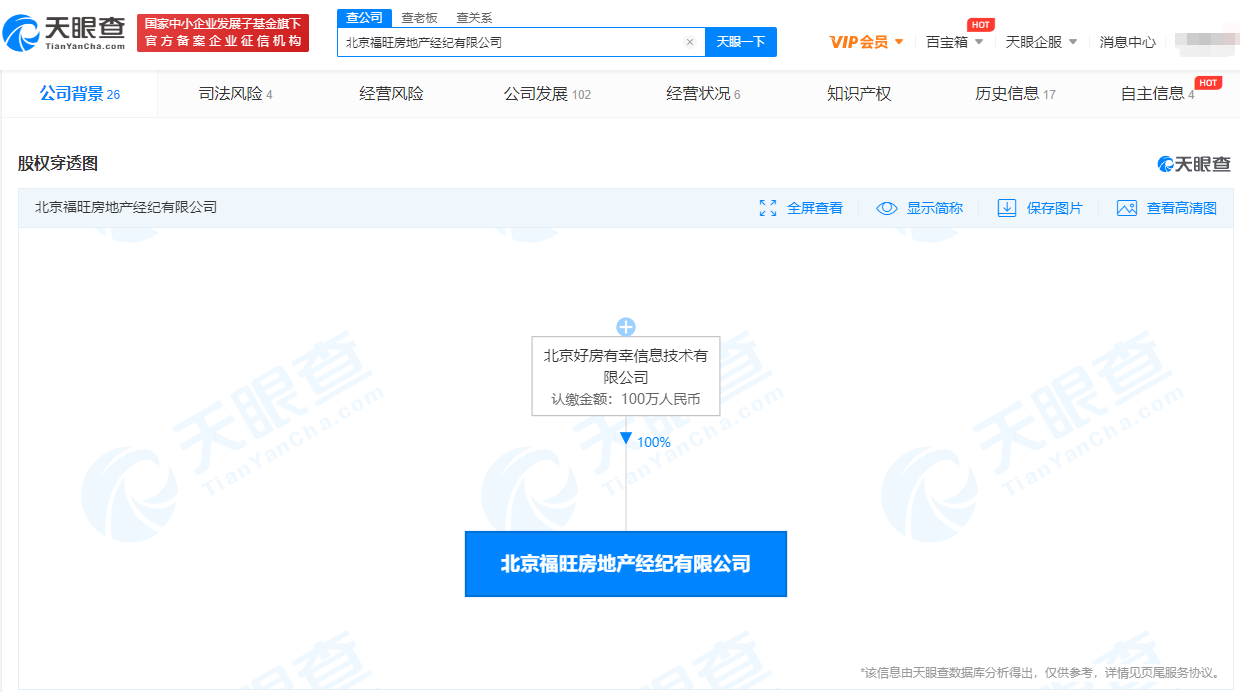
Task: Open the VIP会员 dropdown
Action: click(866, 42)
